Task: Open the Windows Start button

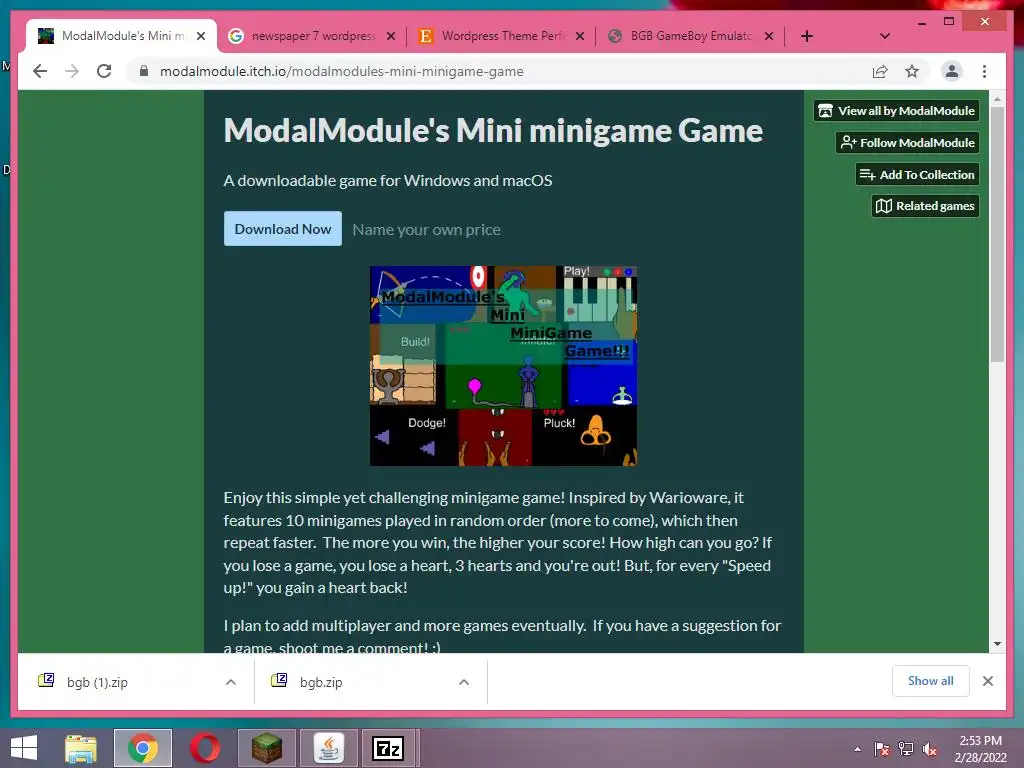Action: (24, 748)
